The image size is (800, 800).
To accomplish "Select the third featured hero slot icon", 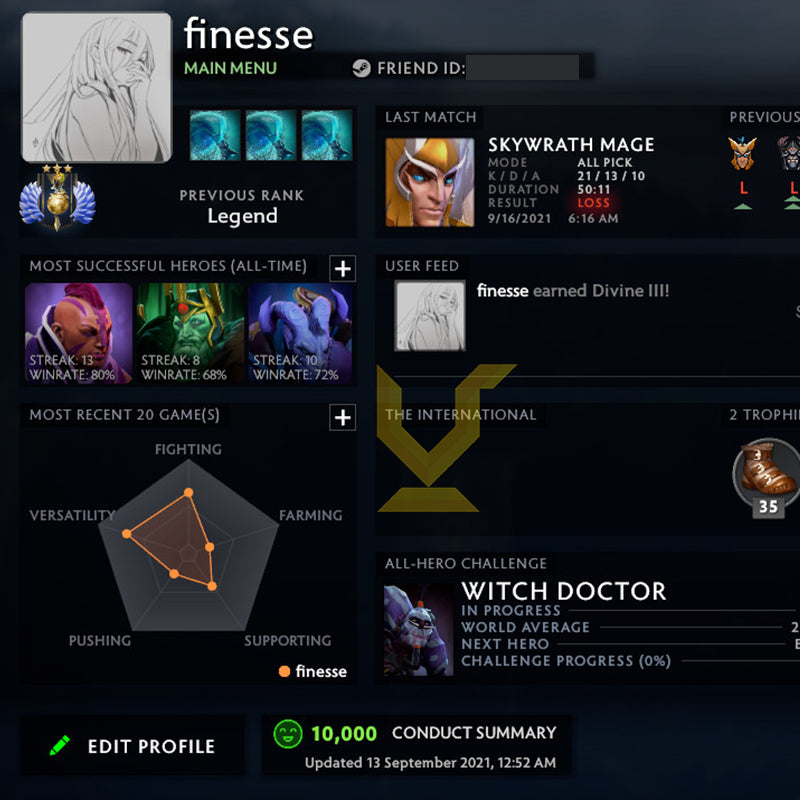I will (x=327, y=135).
